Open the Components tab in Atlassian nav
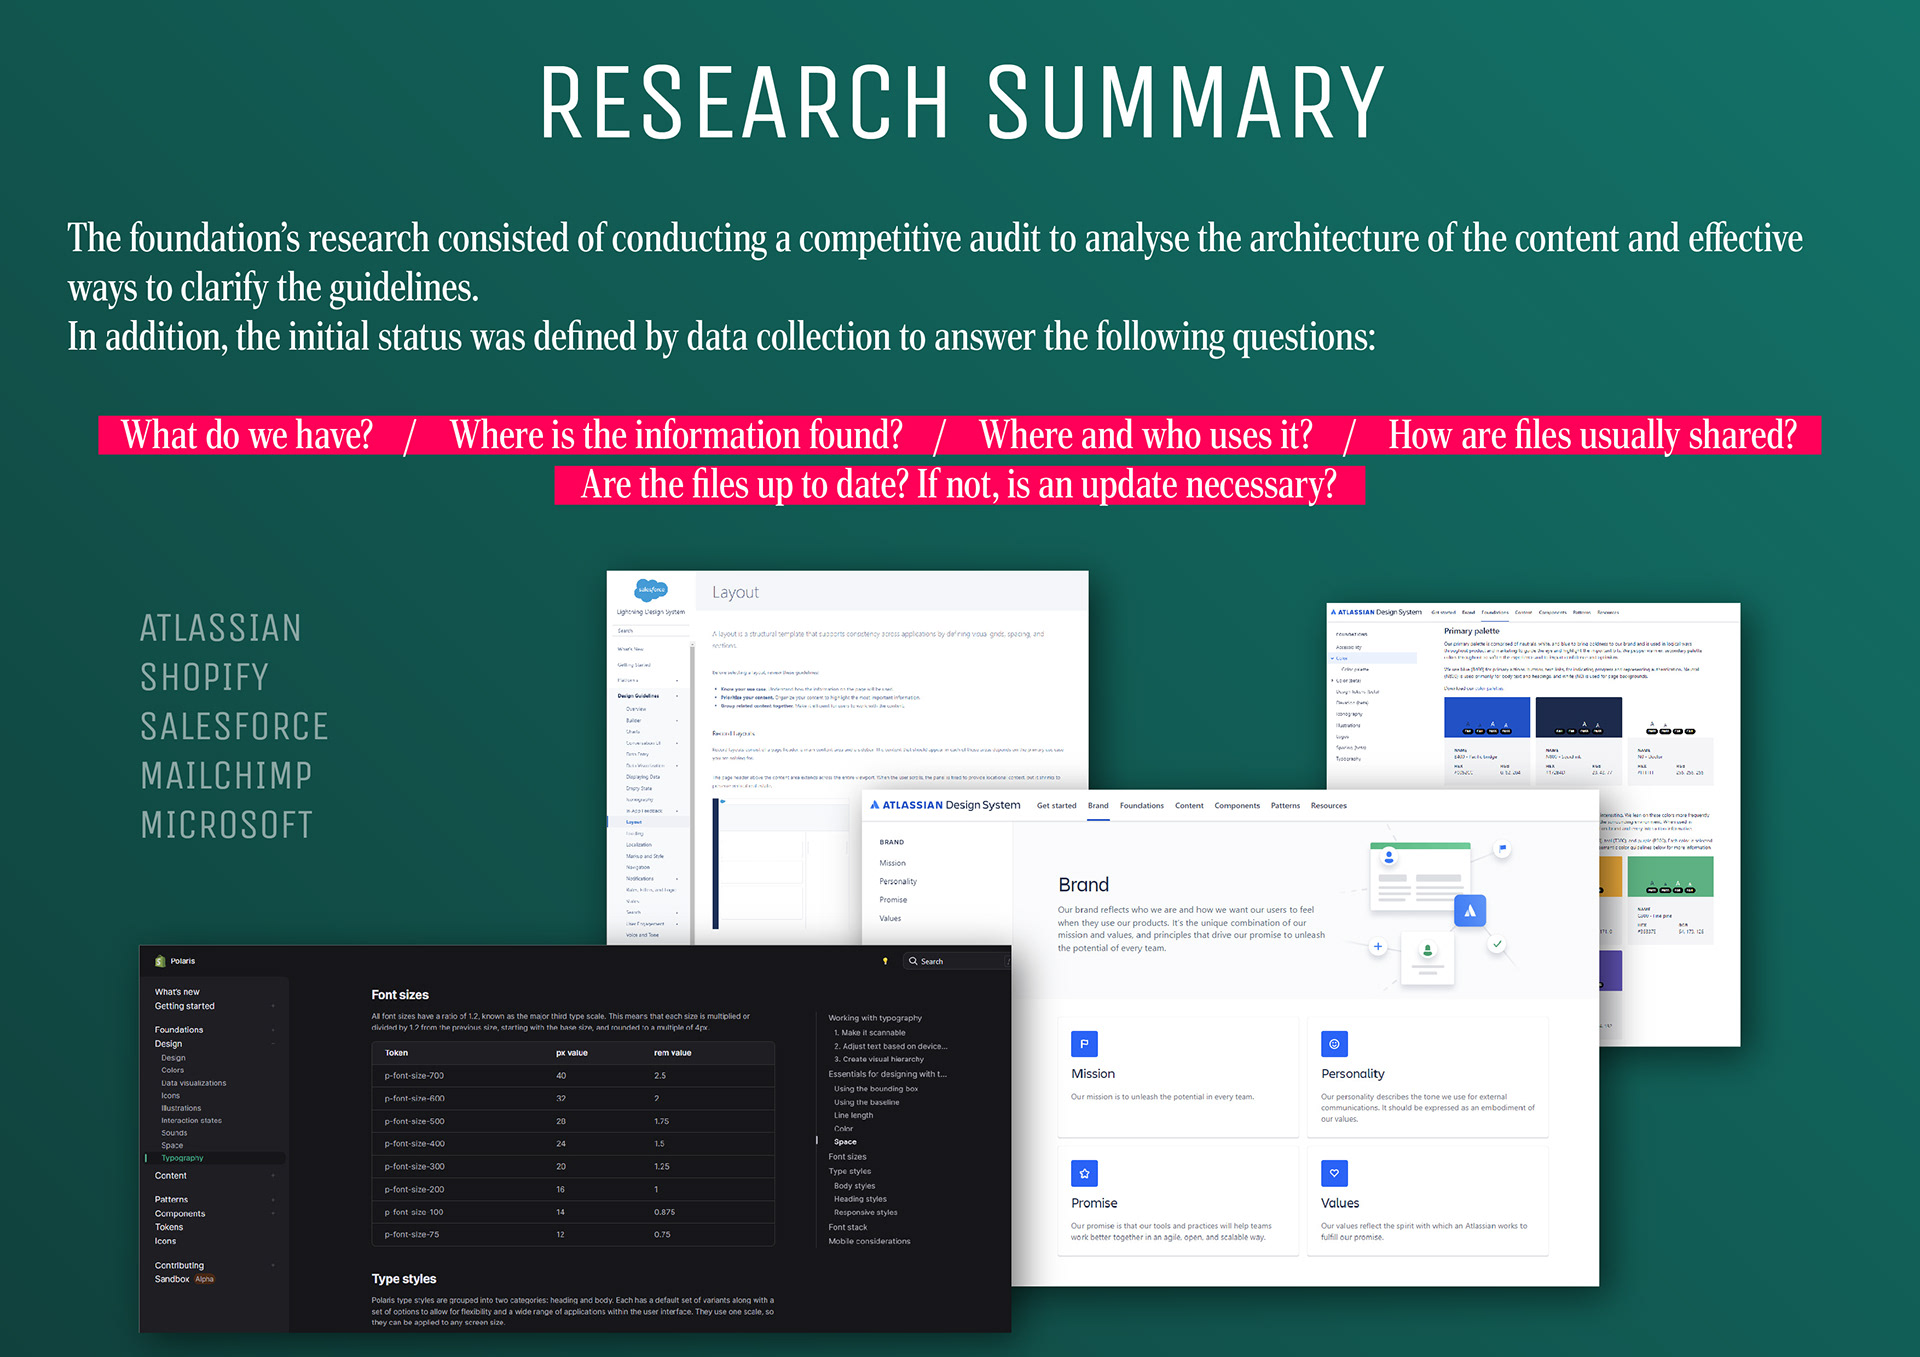Image resolution: width=1920 pixels, height=1357 pixels. 1236,806
